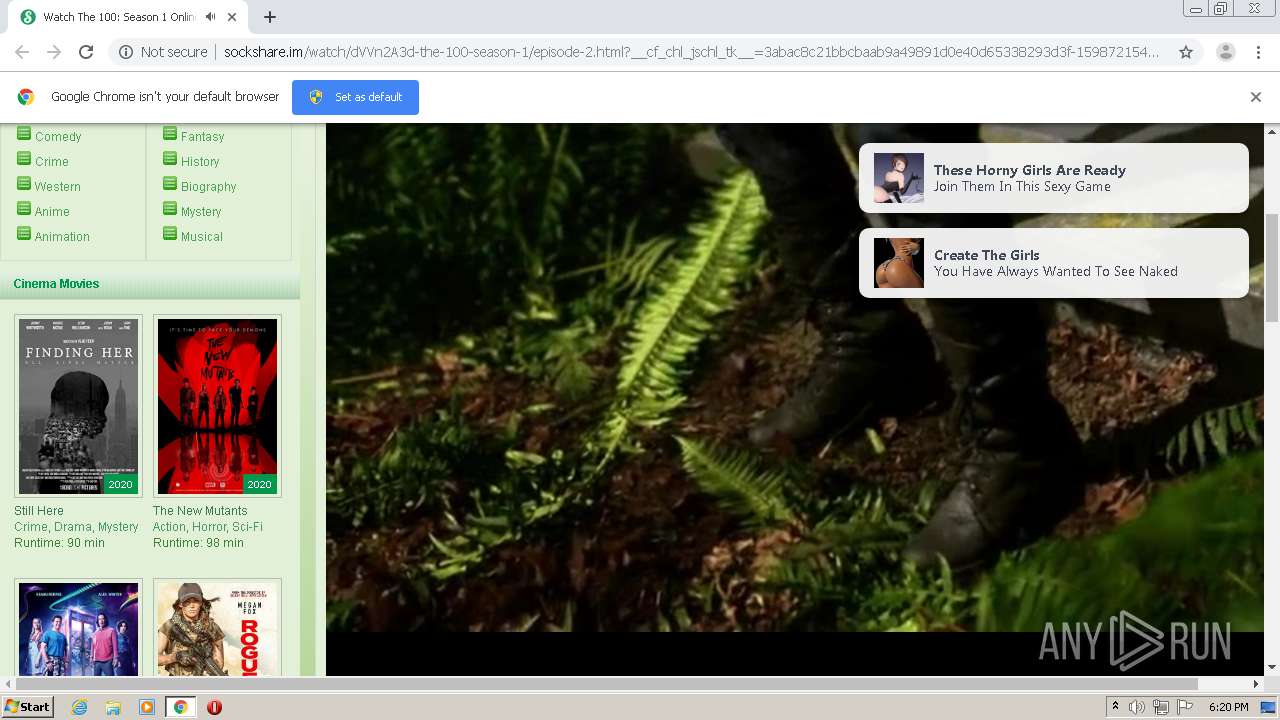
Task: Dismiss the default browser infobar
Action: pos(1256,97)
